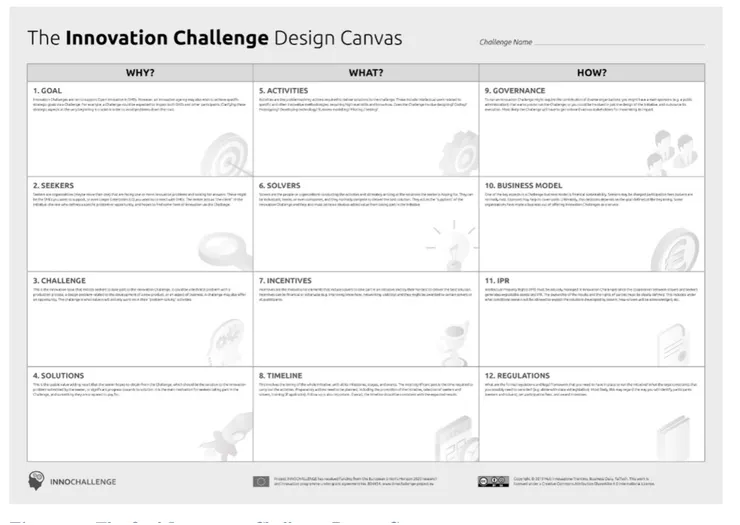740x525 pixels.
Task: Select the WHAT? column header
Action: tap(366, 72)
